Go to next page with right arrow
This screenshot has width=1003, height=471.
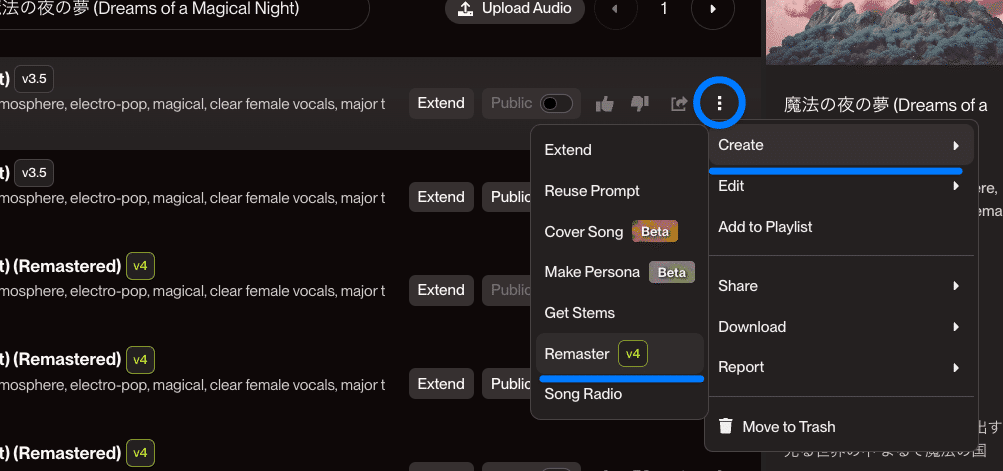(x=713, y=9)
